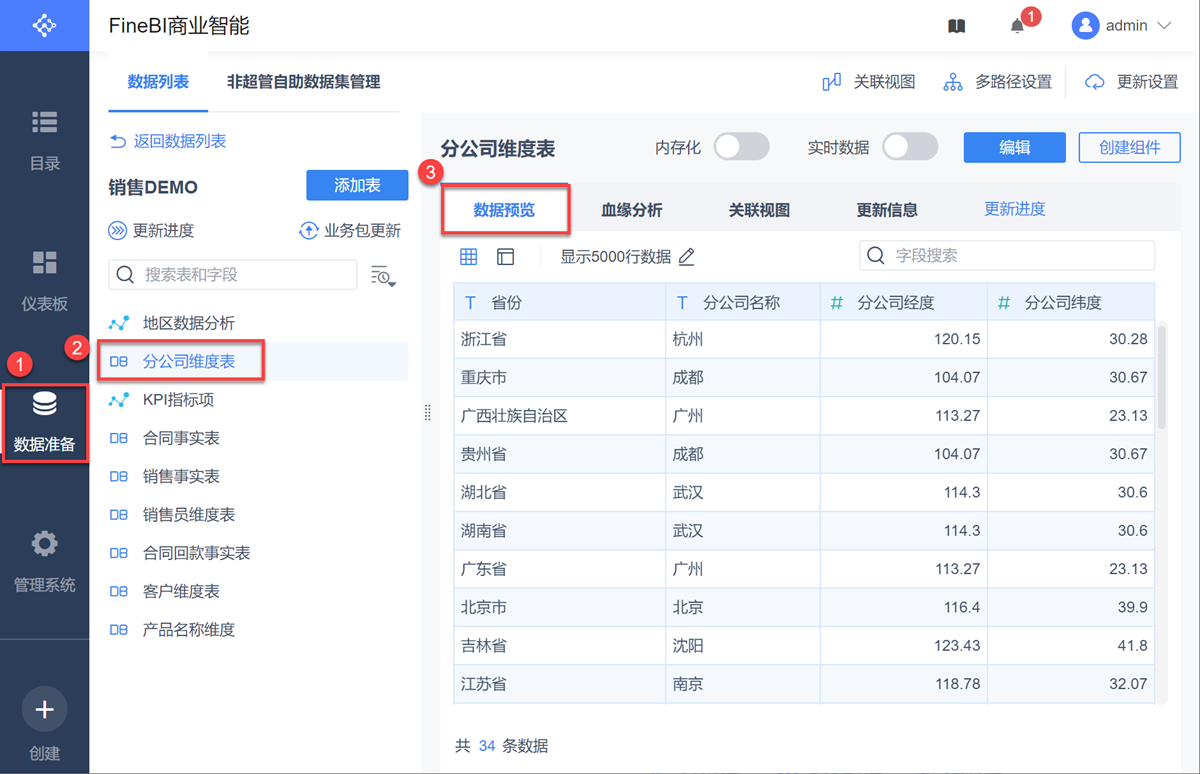
Task: Open the 仪表板 dashboard sidebar icon
Action: 44,263
